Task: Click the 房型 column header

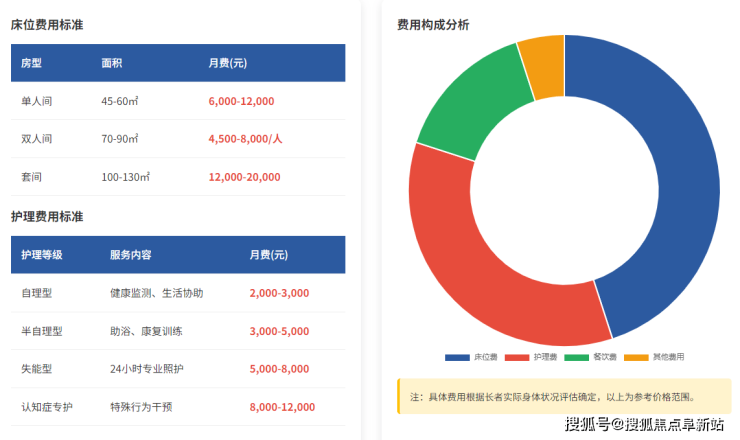Action: pyautogui.click(x=32, y=63)
